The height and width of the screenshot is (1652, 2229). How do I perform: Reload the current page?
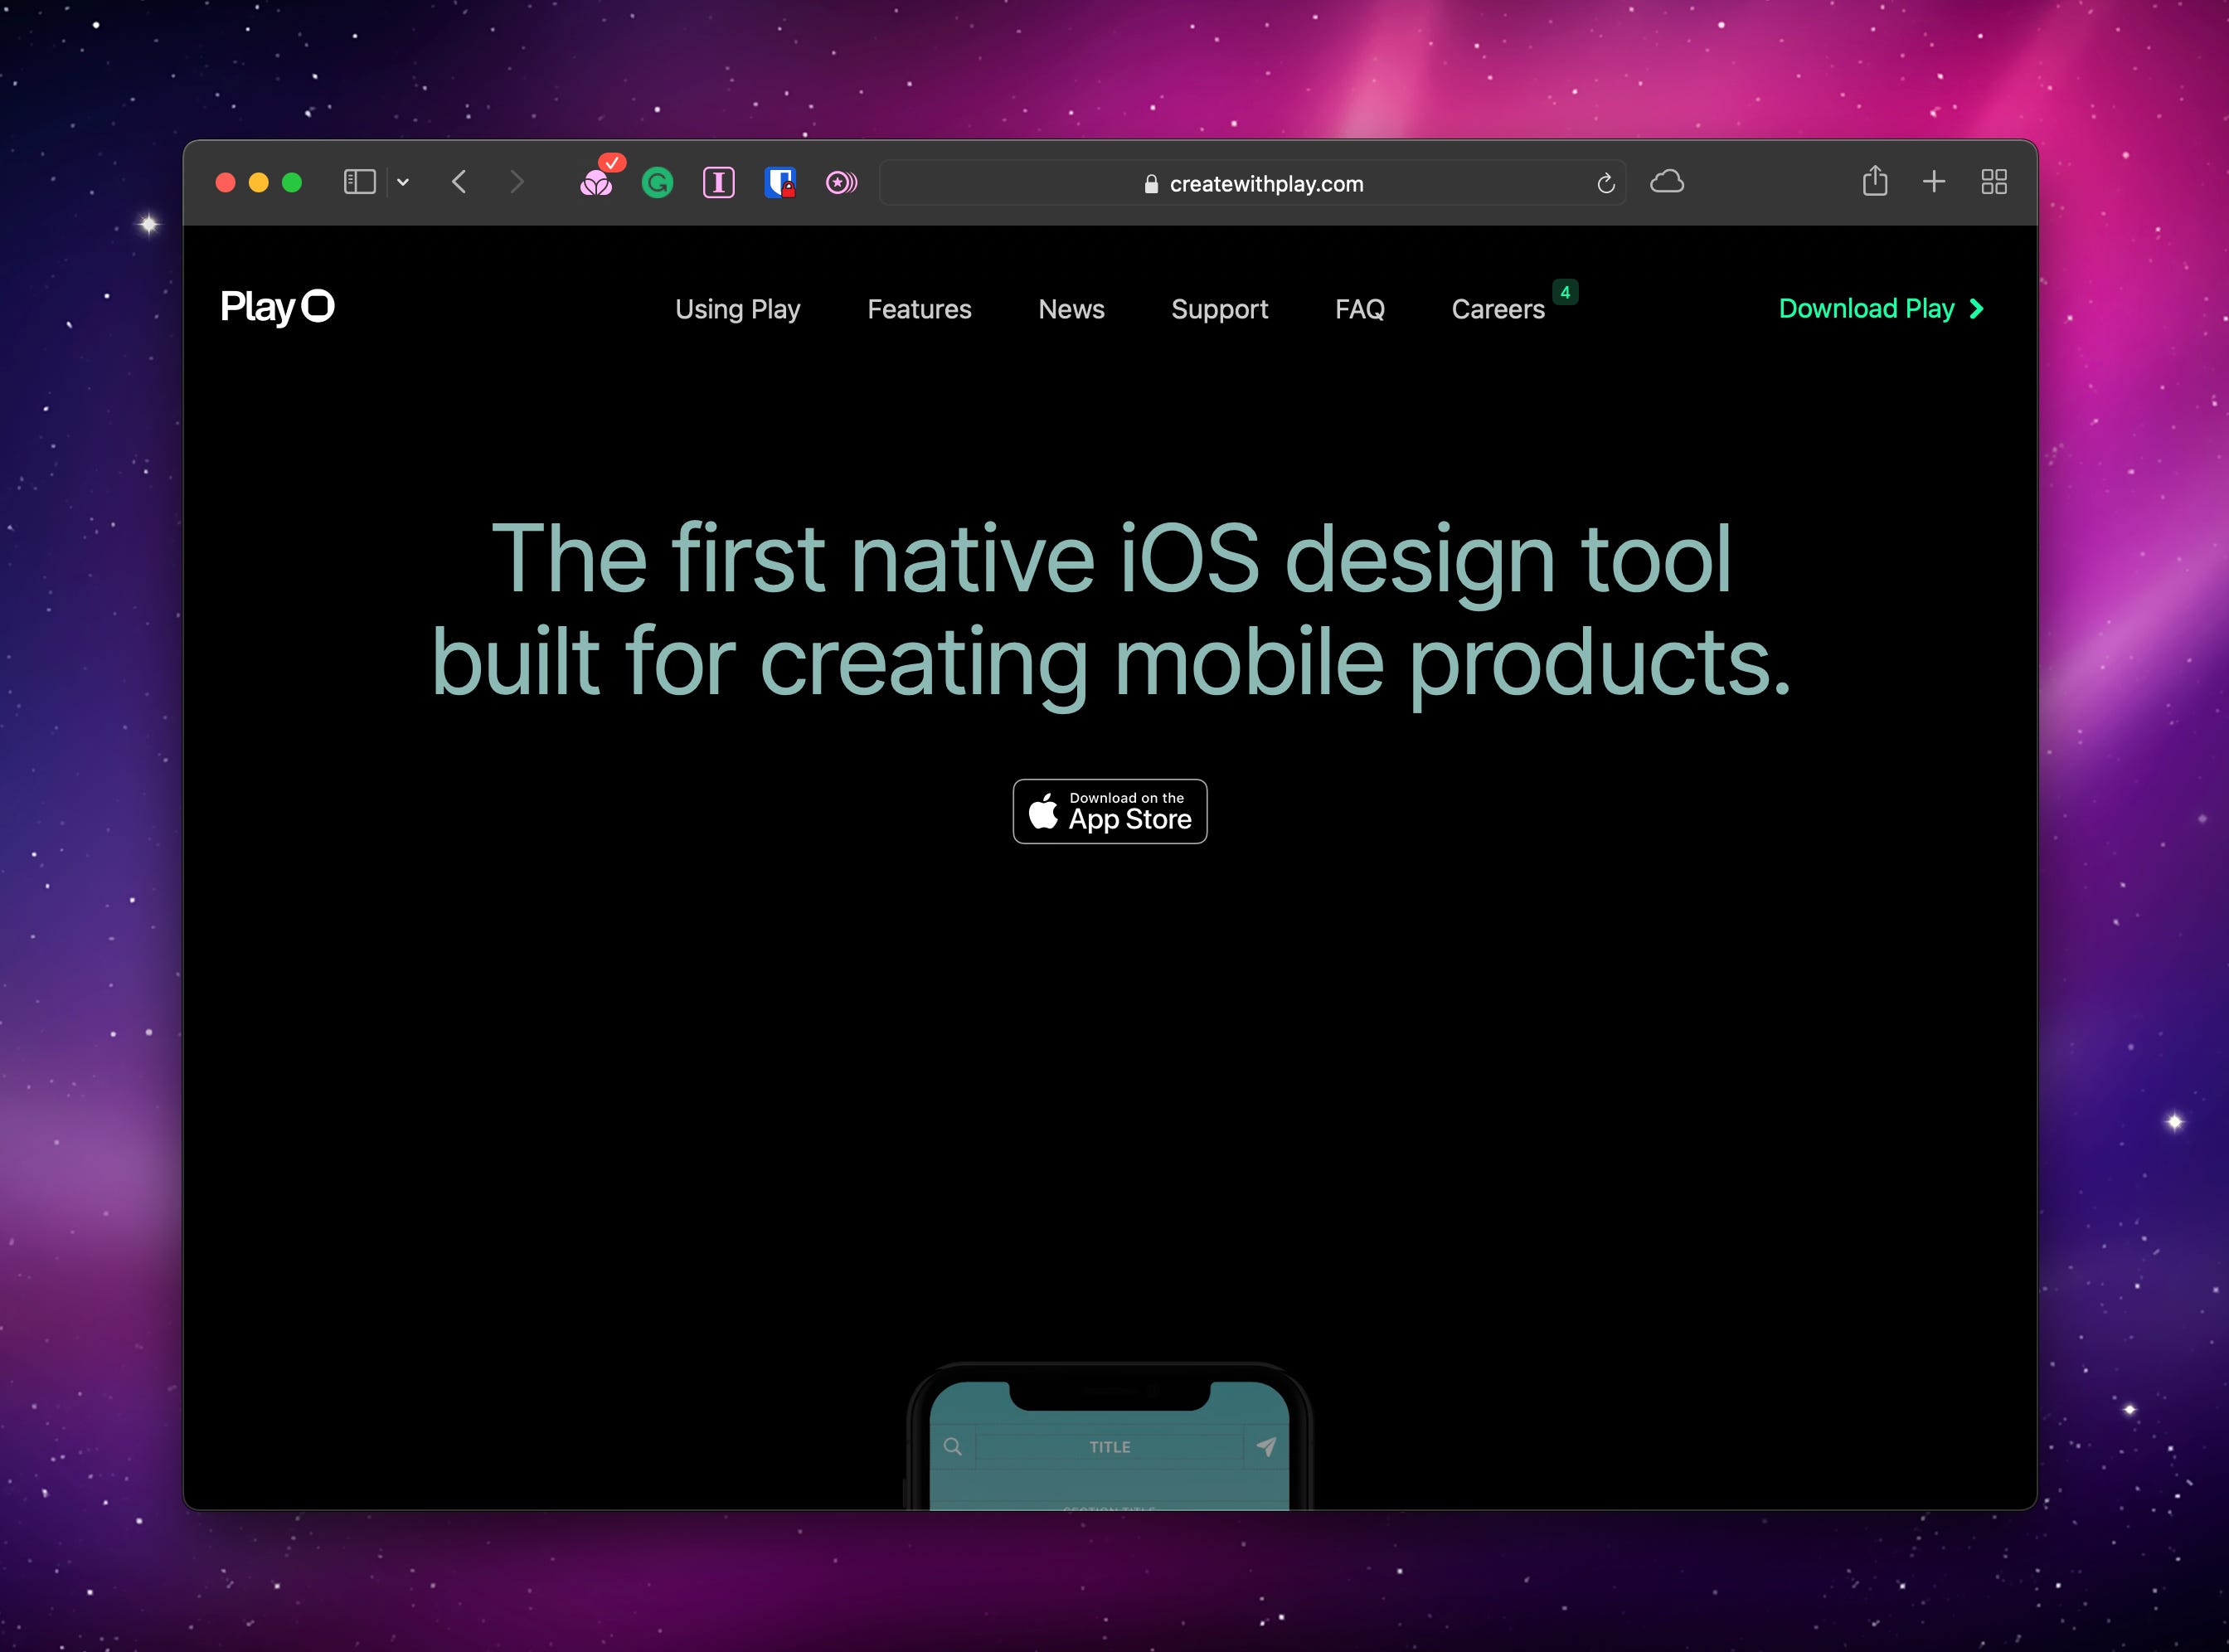(x=1606, y=184)
